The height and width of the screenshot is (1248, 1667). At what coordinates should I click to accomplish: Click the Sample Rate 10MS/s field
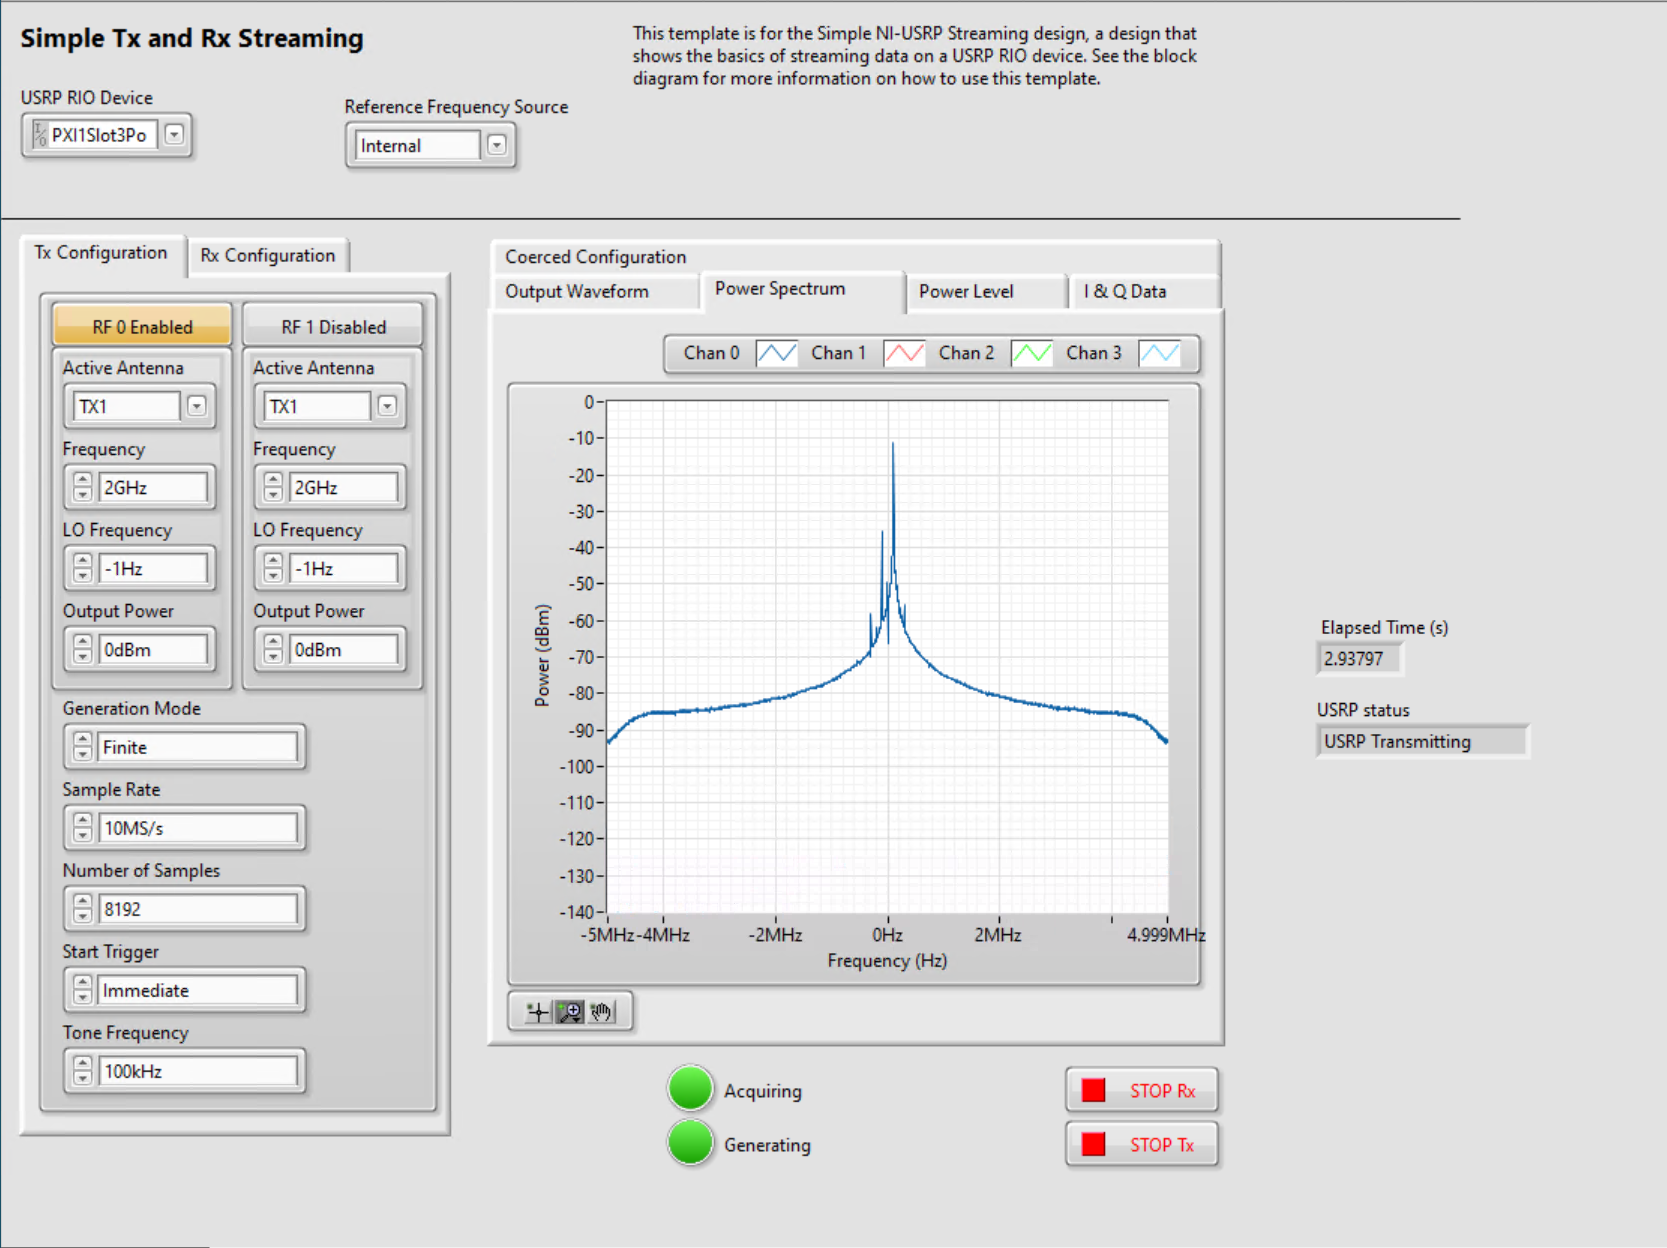pos(198,828)
